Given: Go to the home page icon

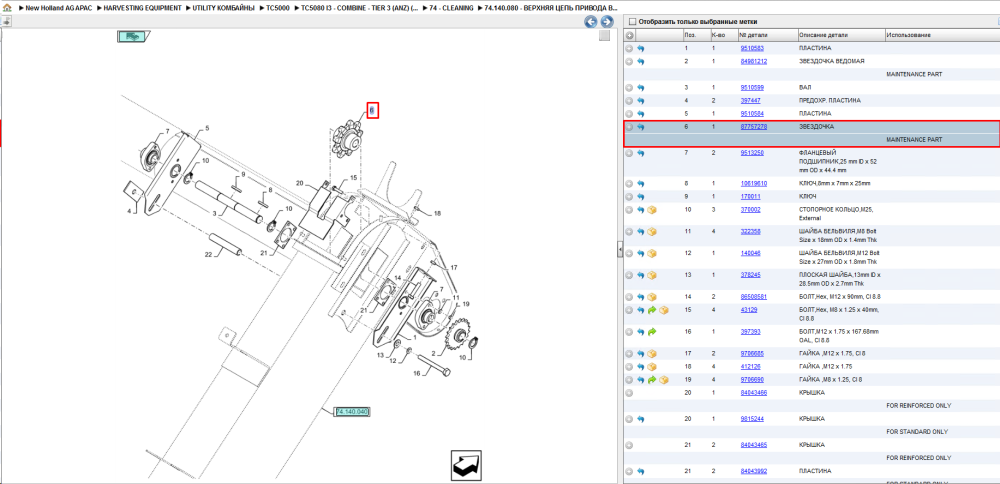Looking at the screenshot, I should (x=6, y=8).
